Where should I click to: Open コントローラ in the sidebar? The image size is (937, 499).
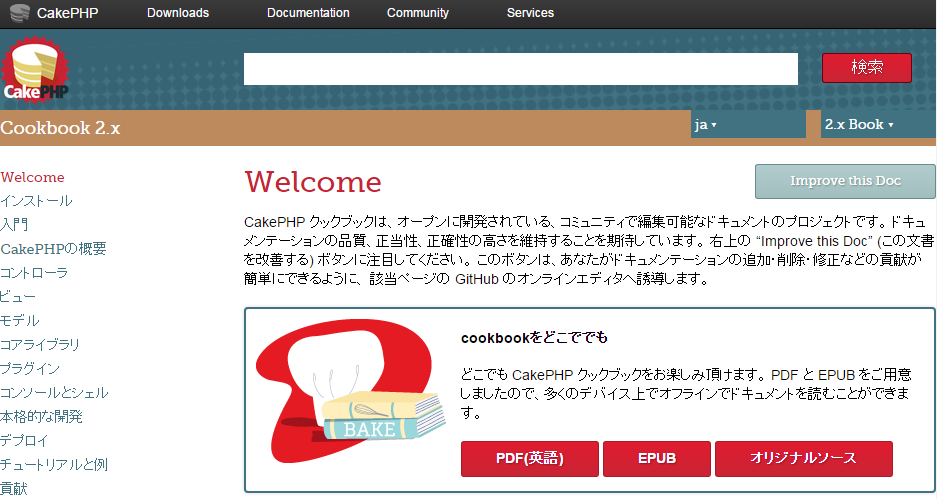click(x=34, y=273)
